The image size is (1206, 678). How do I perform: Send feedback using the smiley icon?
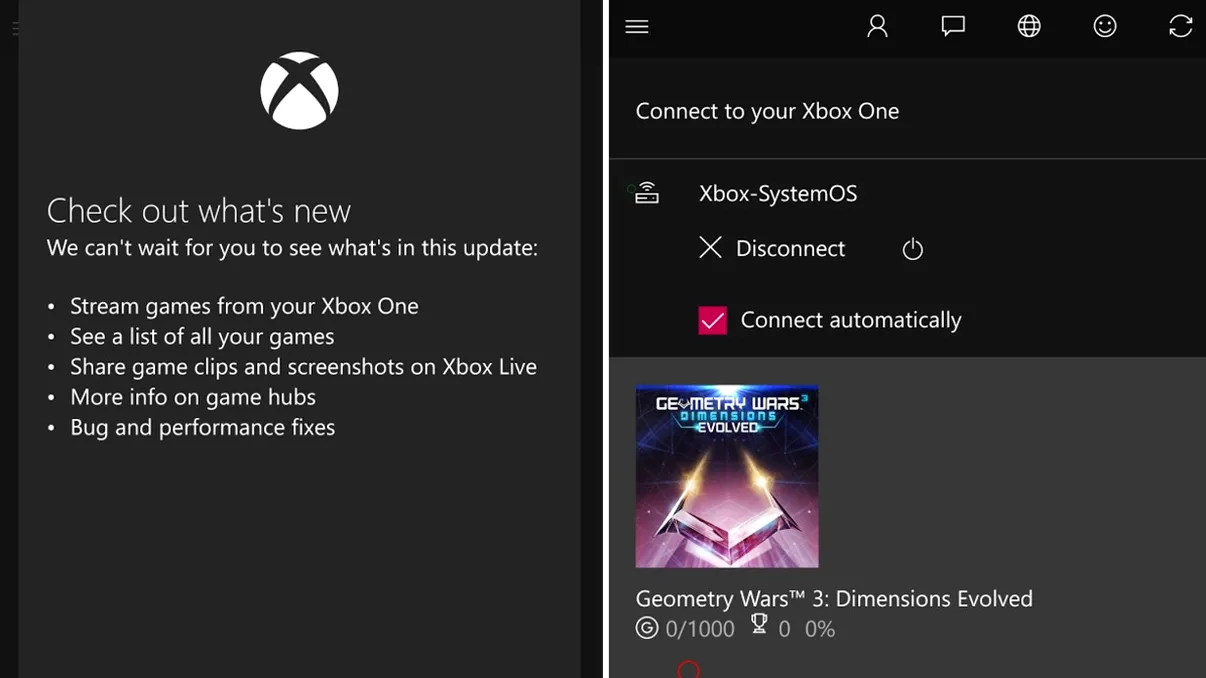click(x=1105, y=26)
